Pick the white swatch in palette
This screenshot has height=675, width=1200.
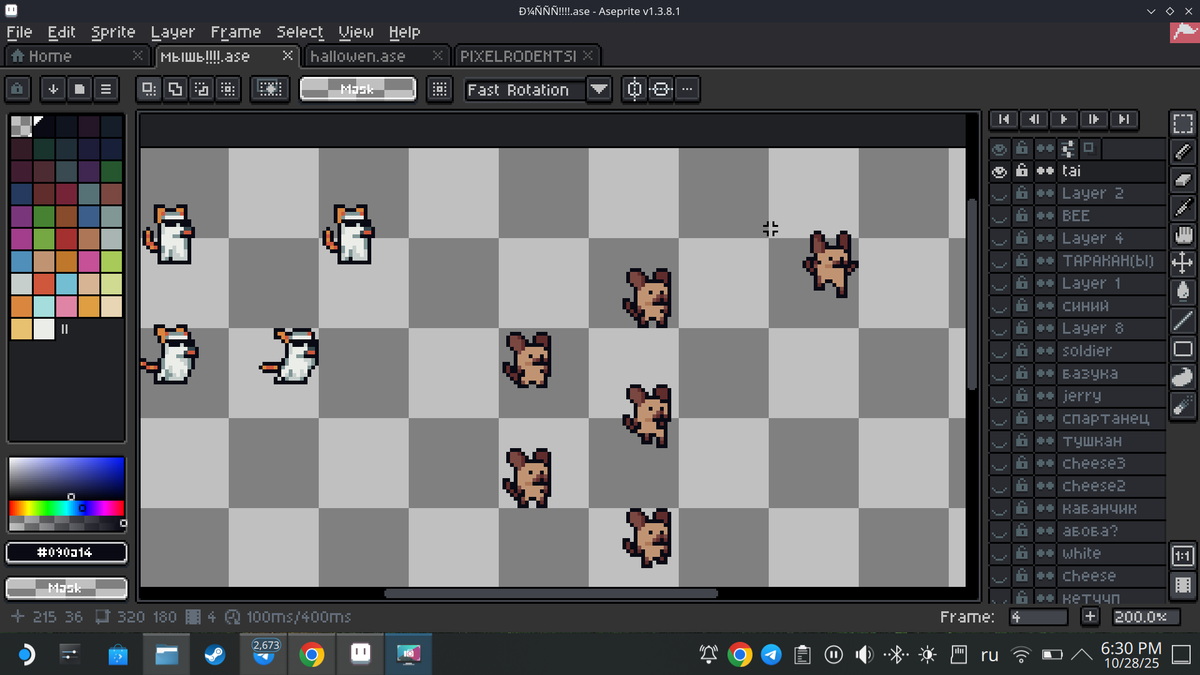point(44,329)
